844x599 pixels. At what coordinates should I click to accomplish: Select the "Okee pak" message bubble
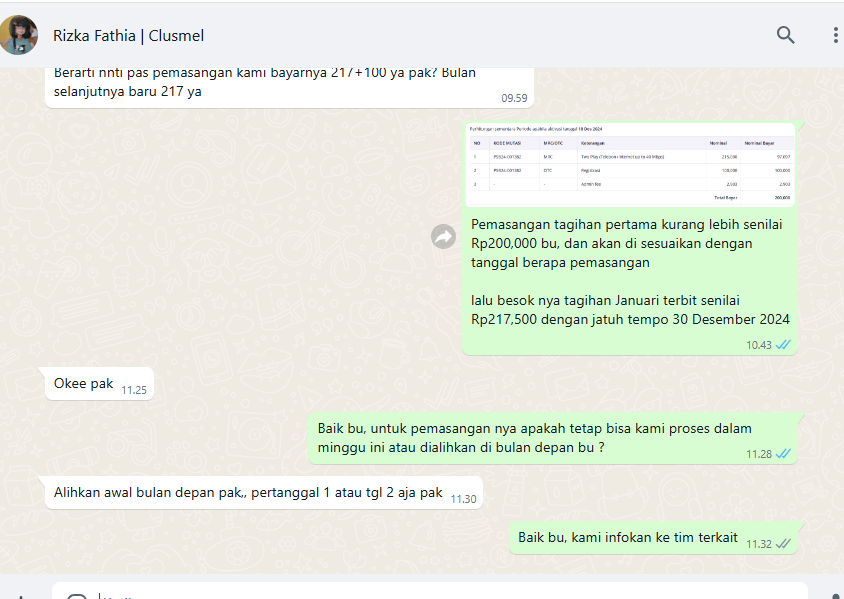click(84, 383)
